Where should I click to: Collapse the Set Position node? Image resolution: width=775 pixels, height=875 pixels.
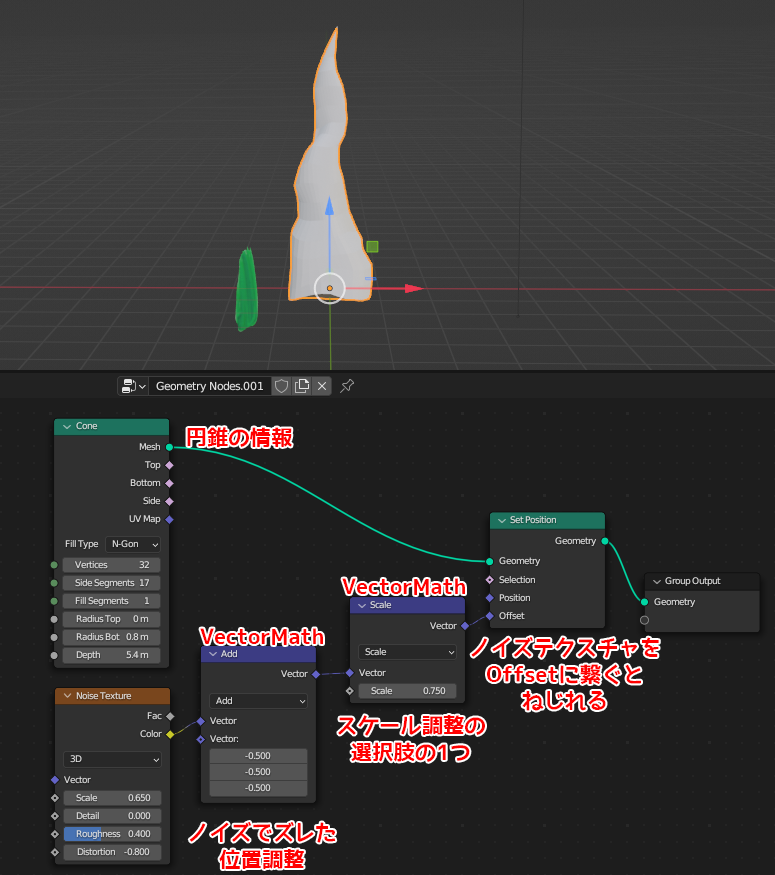click(x=500, y=520)
